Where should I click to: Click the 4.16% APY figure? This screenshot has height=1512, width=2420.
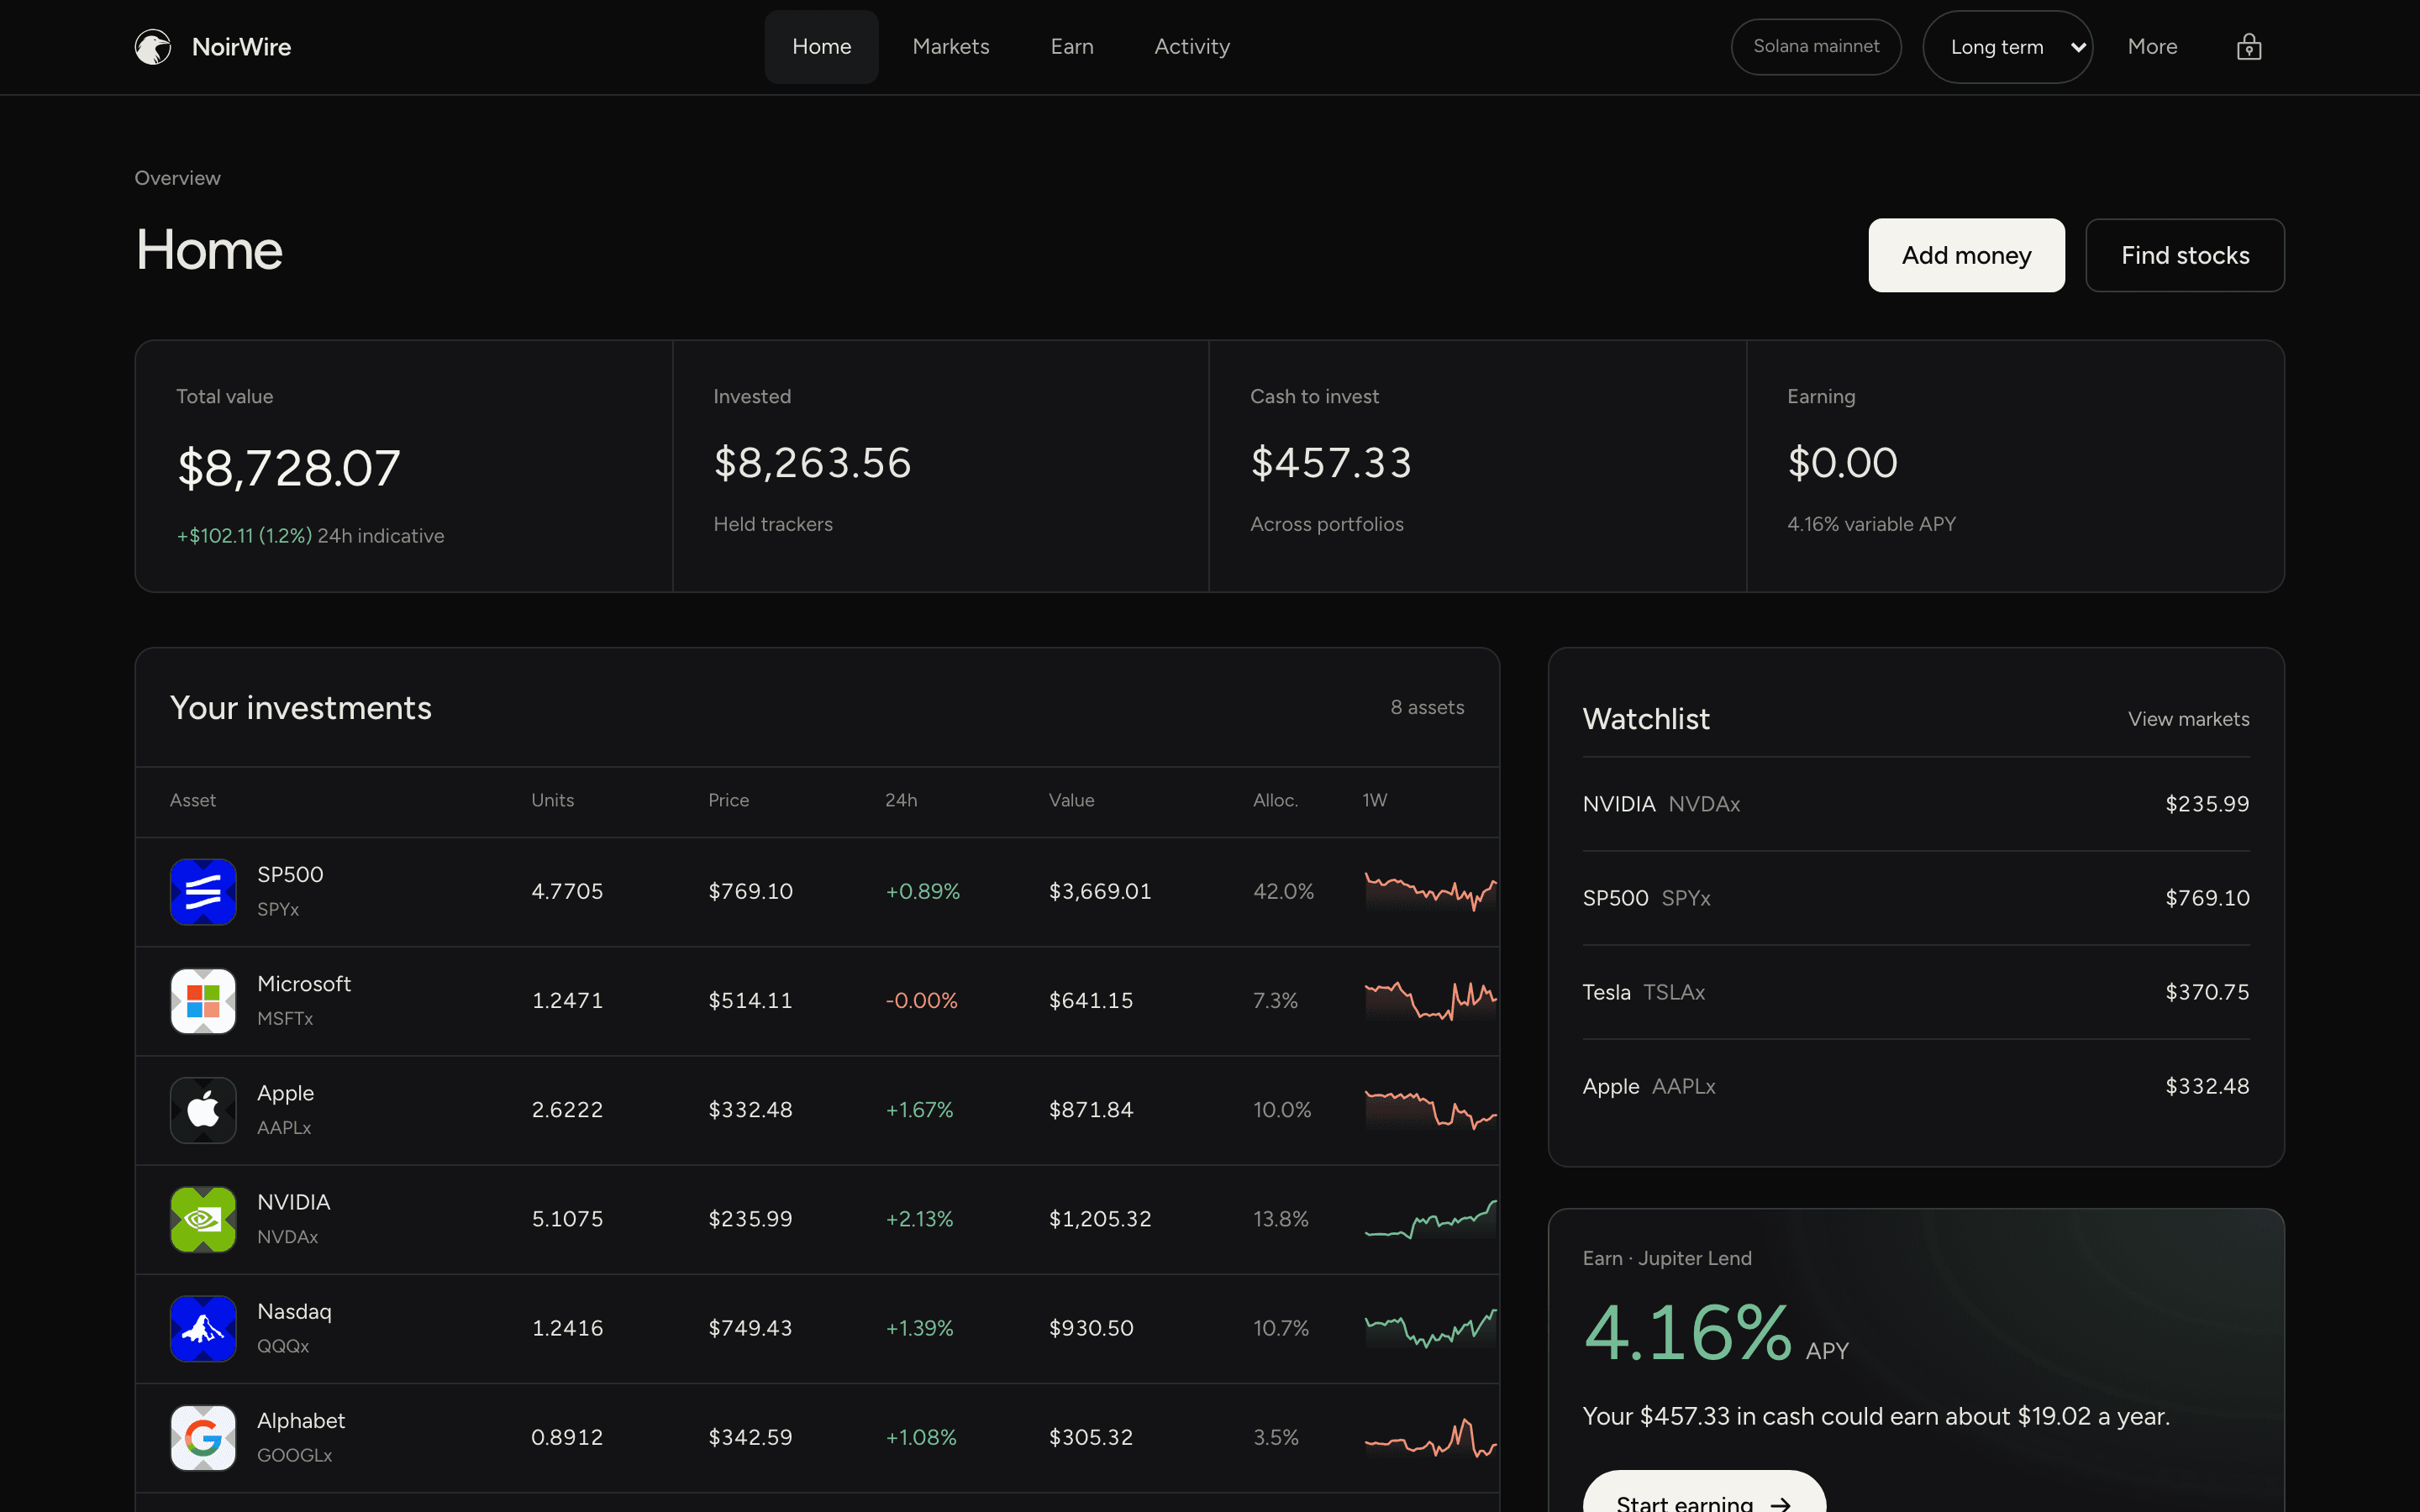pos(1688,1333)
